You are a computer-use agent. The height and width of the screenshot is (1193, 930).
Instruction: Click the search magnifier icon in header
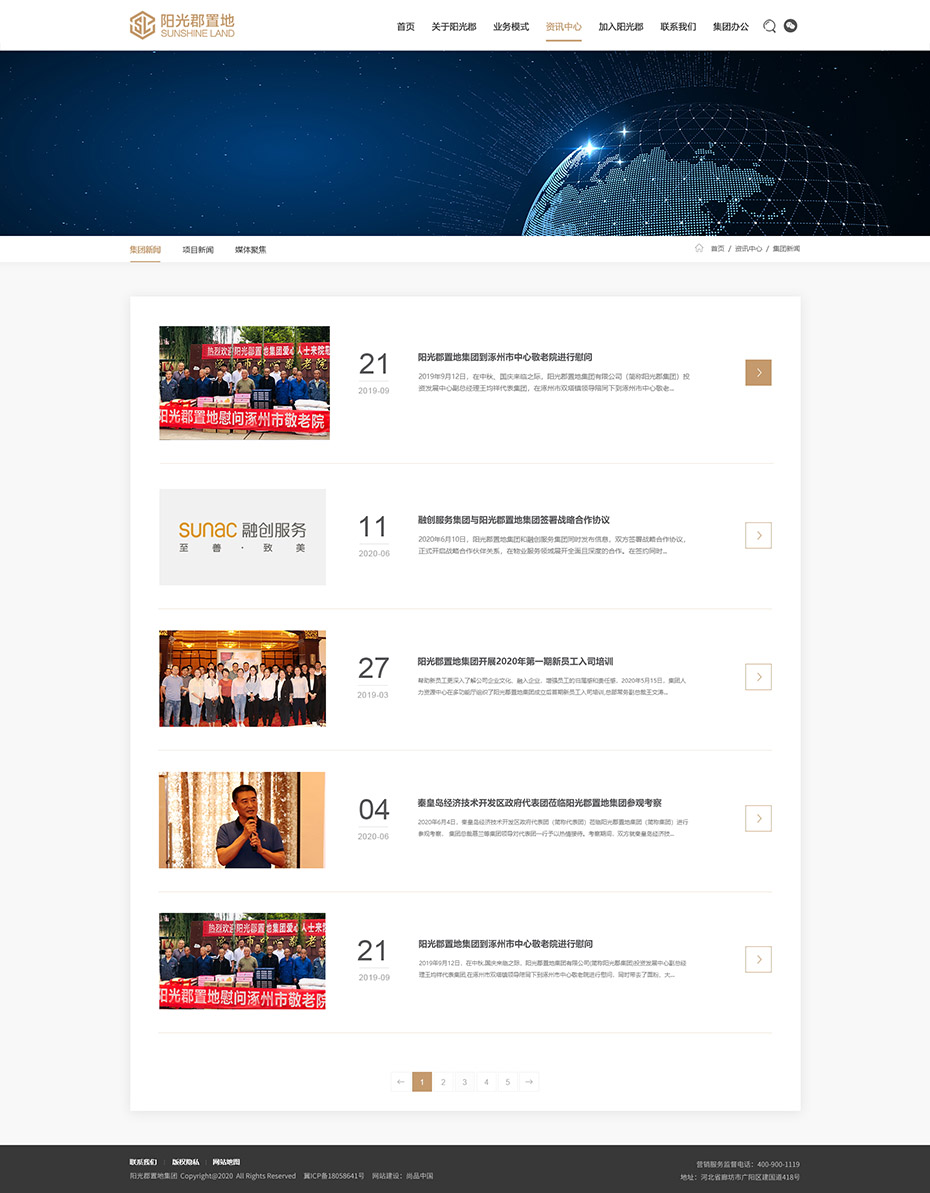click(x=769, y=26)
